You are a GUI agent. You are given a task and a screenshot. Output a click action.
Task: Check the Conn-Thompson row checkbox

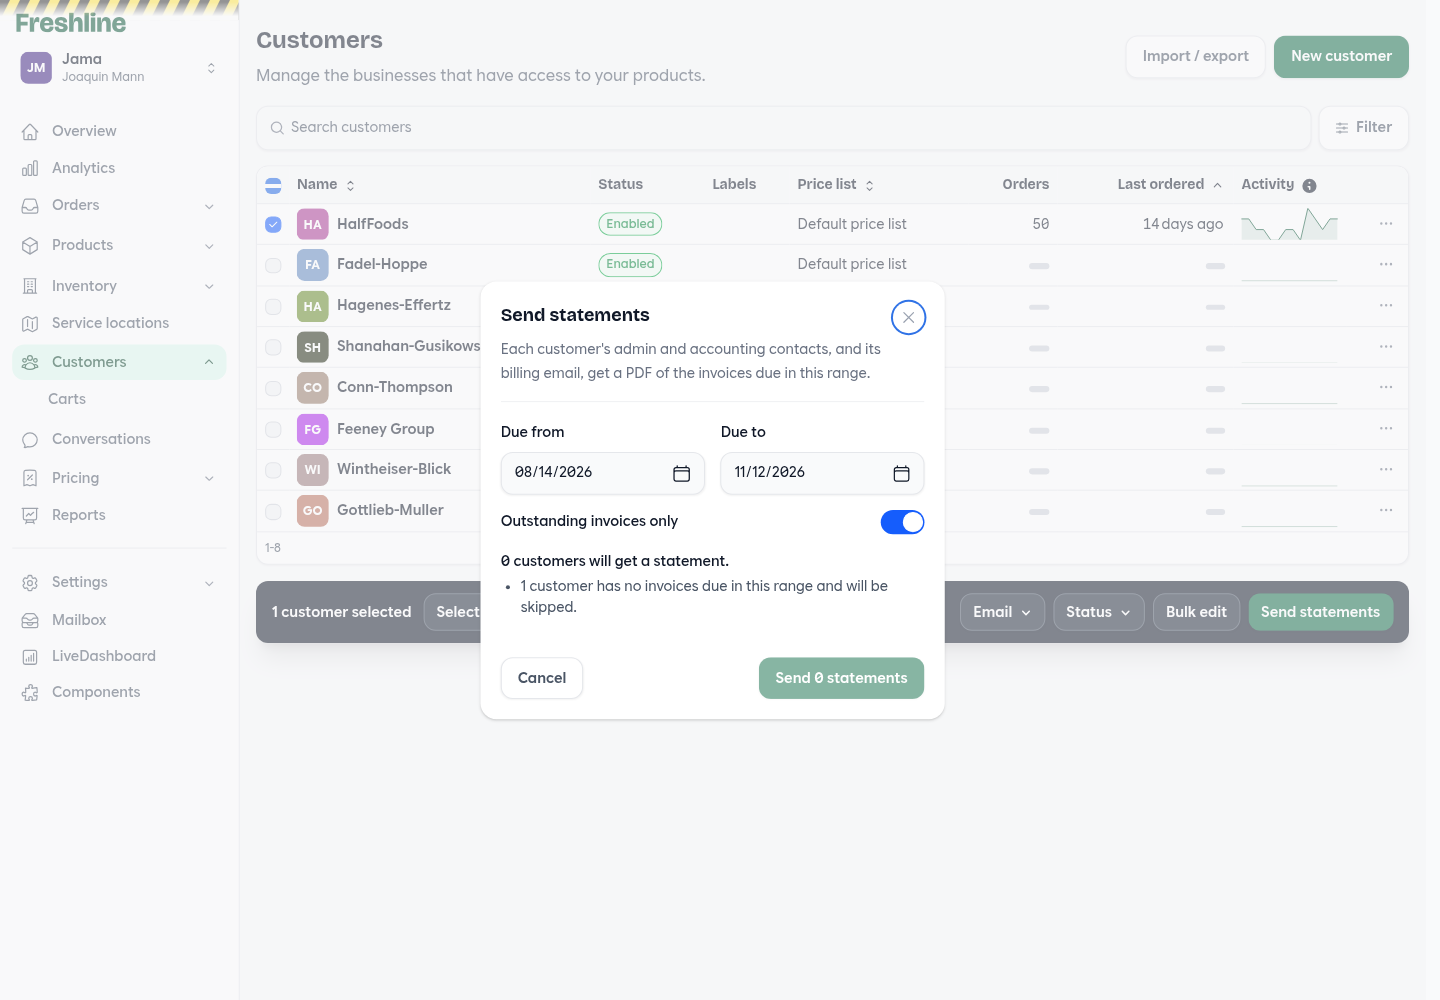(x=273, y=388)
